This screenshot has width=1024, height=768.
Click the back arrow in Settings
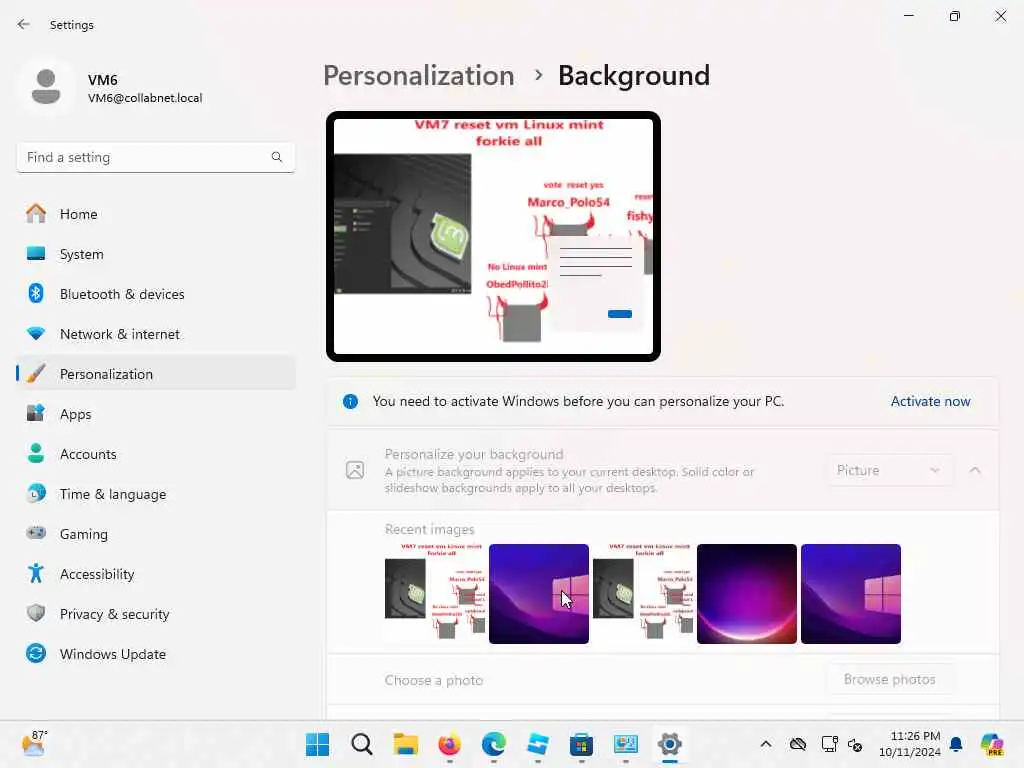pyautogui.click(x=24, y=24)
